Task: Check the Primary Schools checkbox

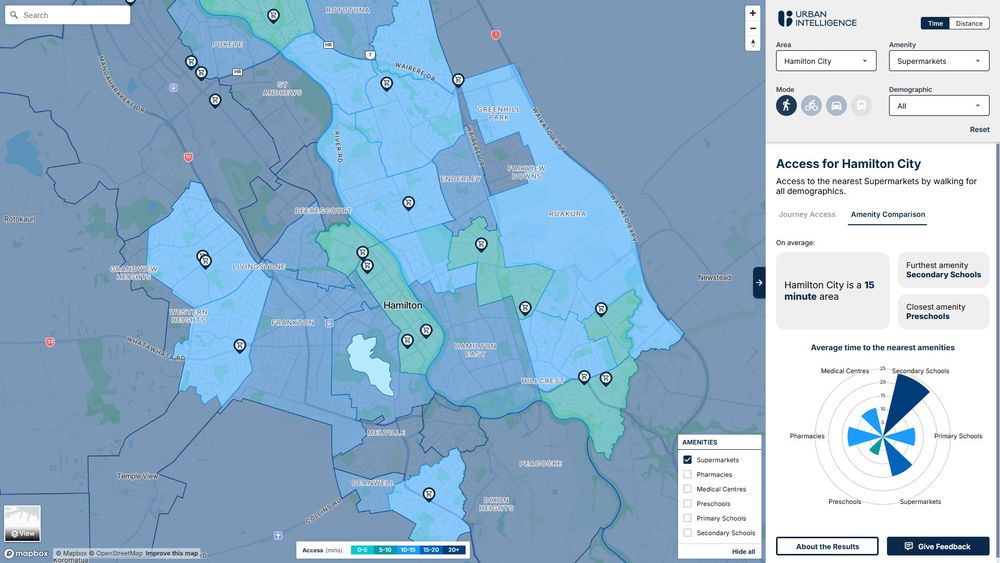Action: coord(688,518)
